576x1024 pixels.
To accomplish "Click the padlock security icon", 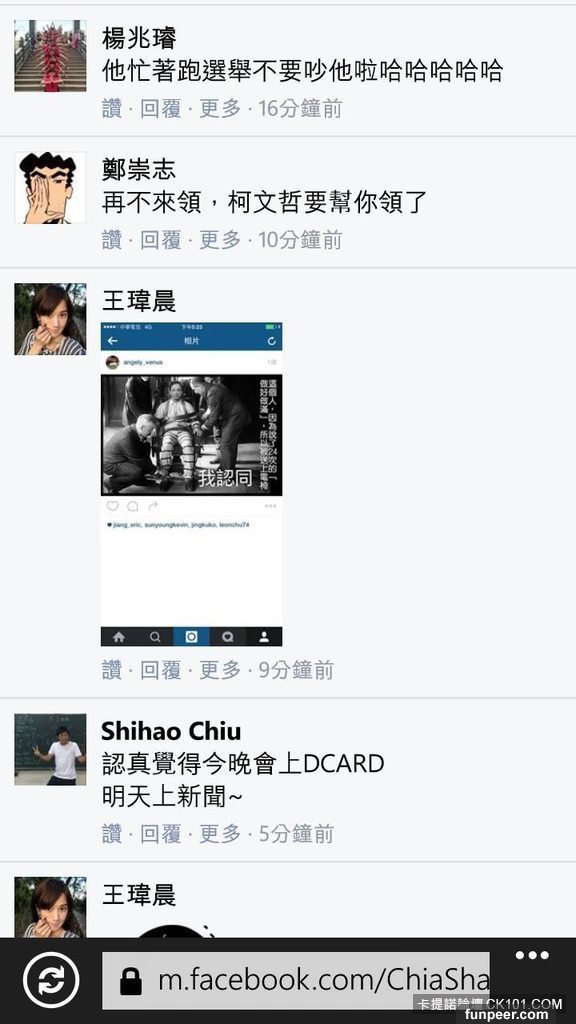I will (131, 980).
